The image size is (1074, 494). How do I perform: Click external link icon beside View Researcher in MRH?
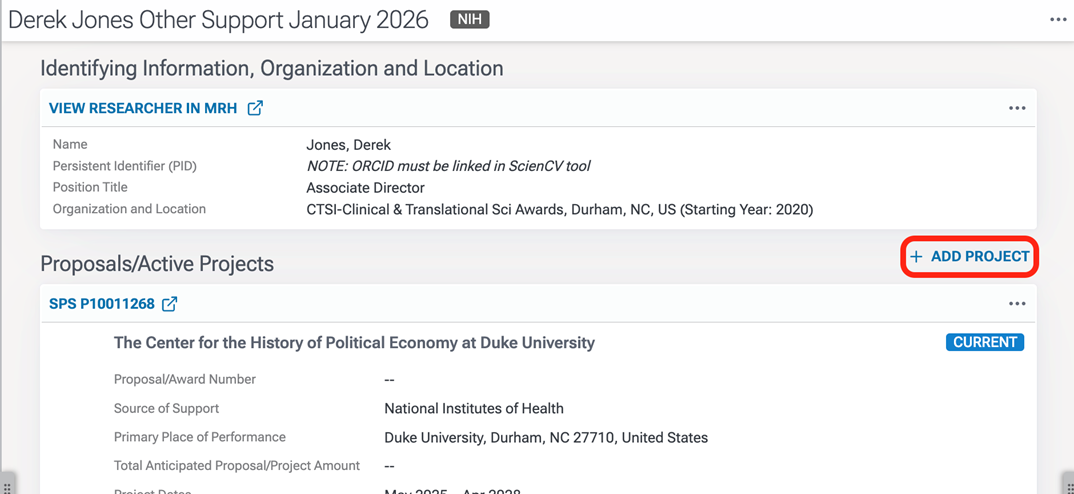(x=255, y=108)
